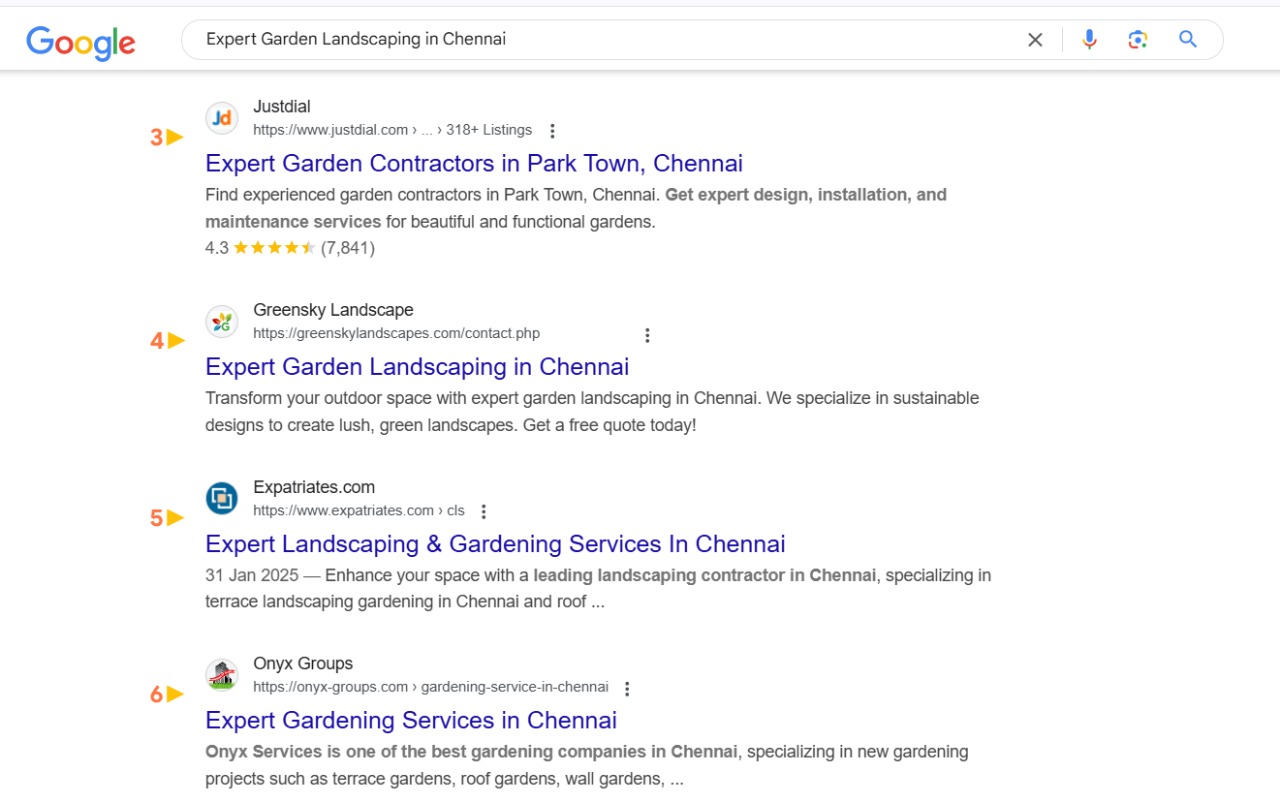Image resolution: width=1280 pixels, height=802 pixels.
Task: Open 'Expert Garden Contractors in Park Town, Chennai' link
Action: tap(474, 163)
